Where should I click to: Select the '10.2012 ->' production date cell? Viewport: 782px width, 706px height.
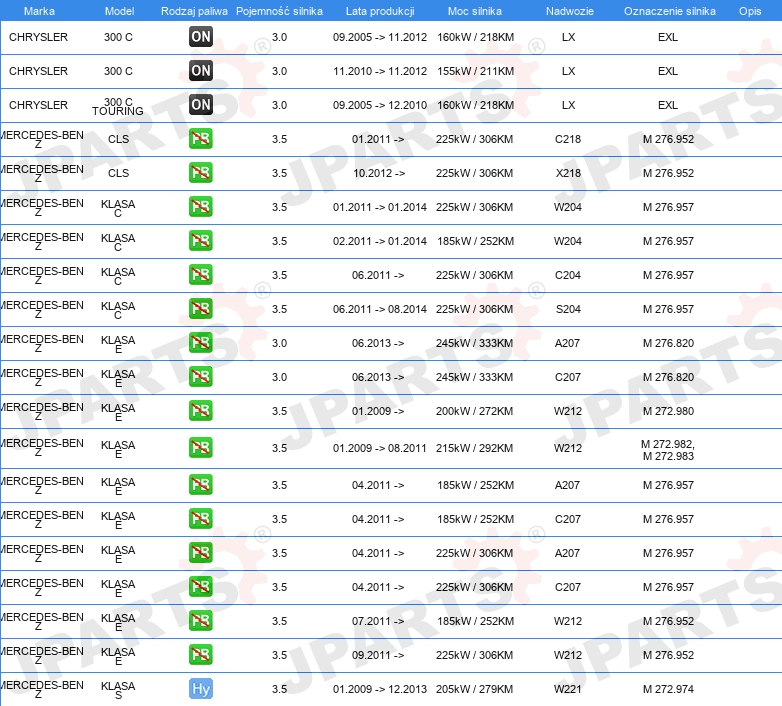tap(379, 173)
